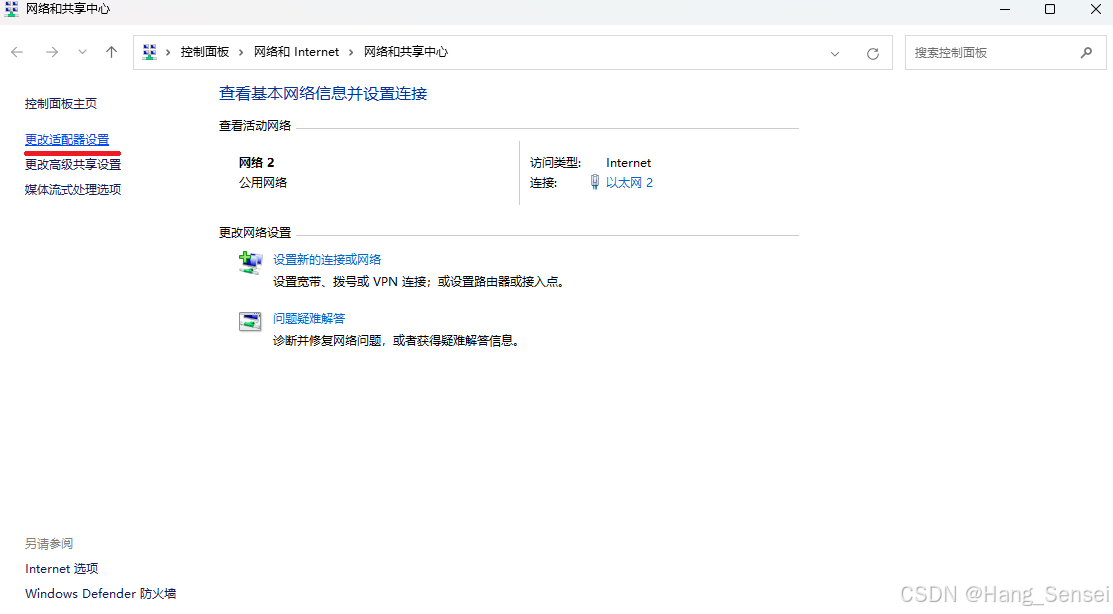1113x614 pixels.
Task: Expand chevron before 控制面板 breadcrumb
Action: [x=168, y=53]
